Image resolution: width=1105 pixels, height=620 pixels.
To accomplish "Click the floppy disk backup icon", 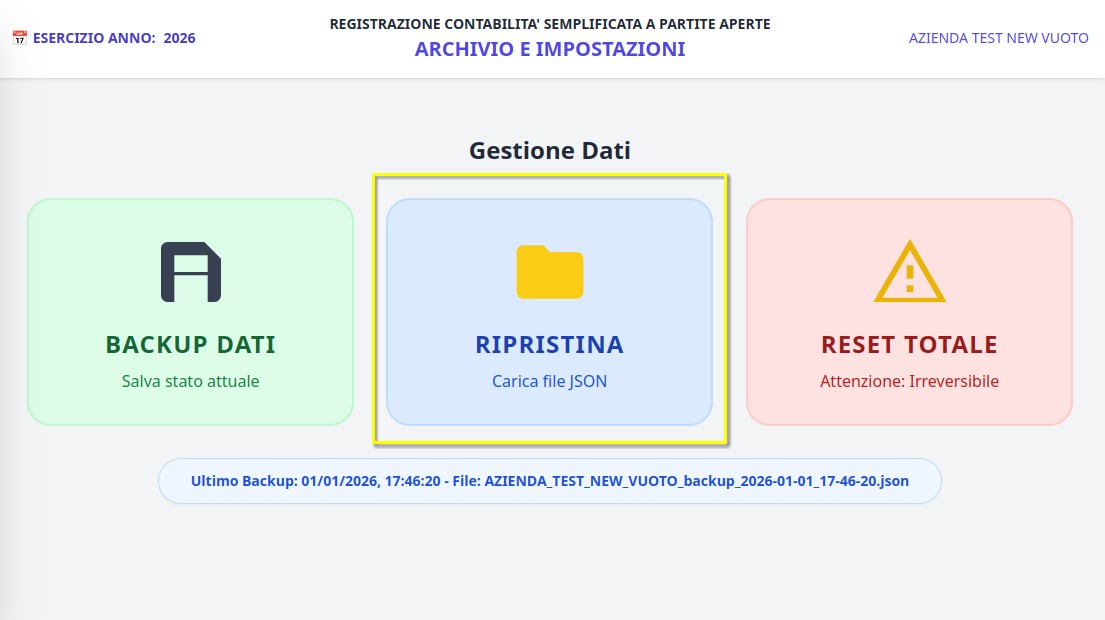I will pos(190,272).
